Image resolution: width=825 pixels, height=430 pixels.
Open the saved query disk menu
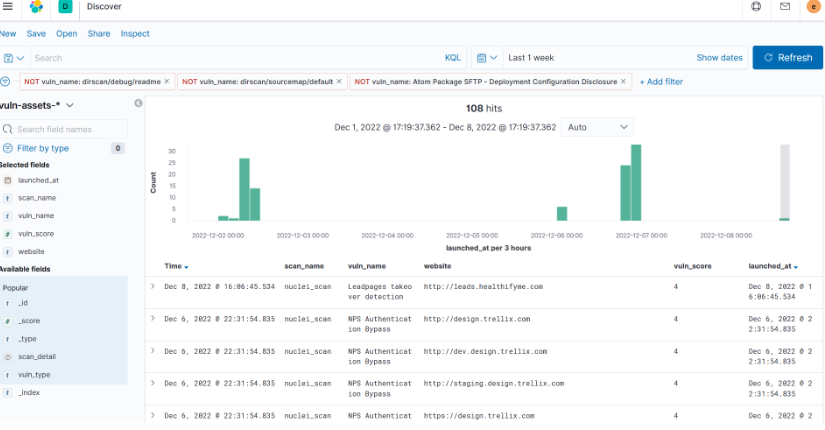tap(14, 58)
